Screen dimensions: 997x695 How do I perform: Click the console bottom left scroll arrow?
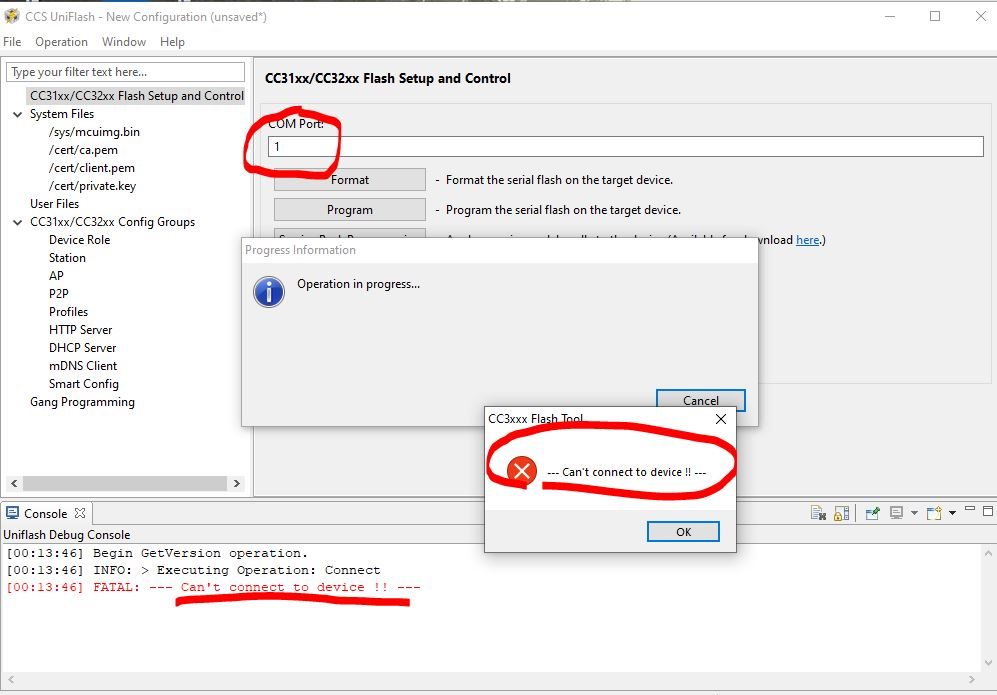click(11, 679)
